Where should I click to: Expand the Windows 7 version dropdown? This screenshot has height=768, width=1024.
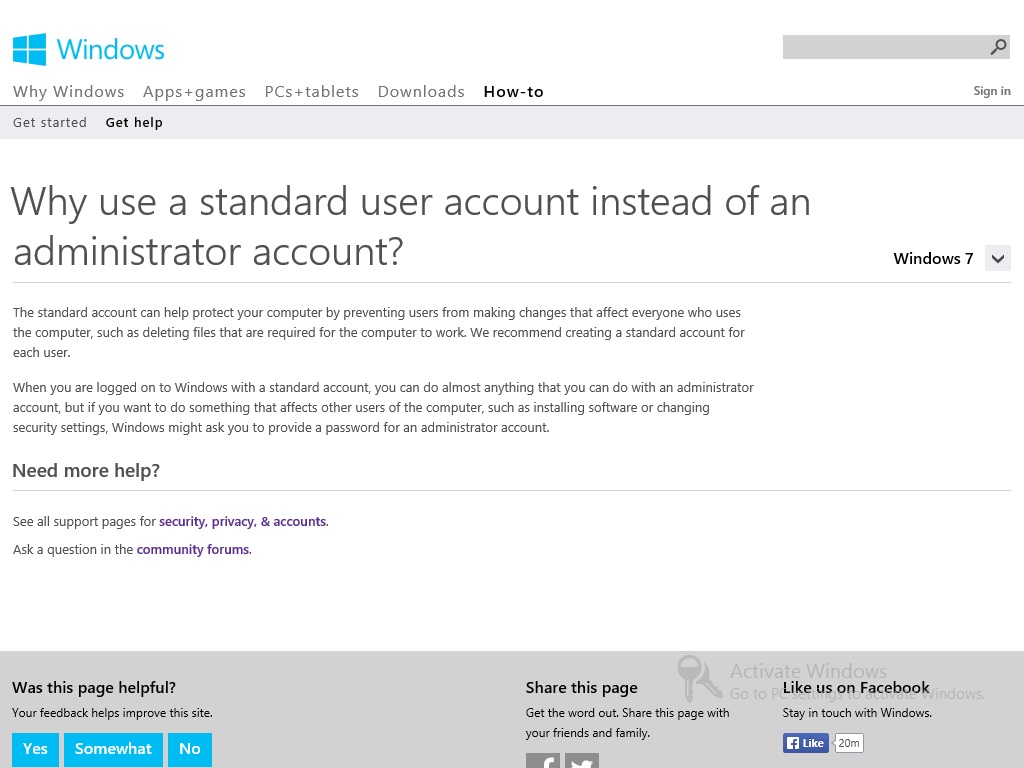point(997,259)
